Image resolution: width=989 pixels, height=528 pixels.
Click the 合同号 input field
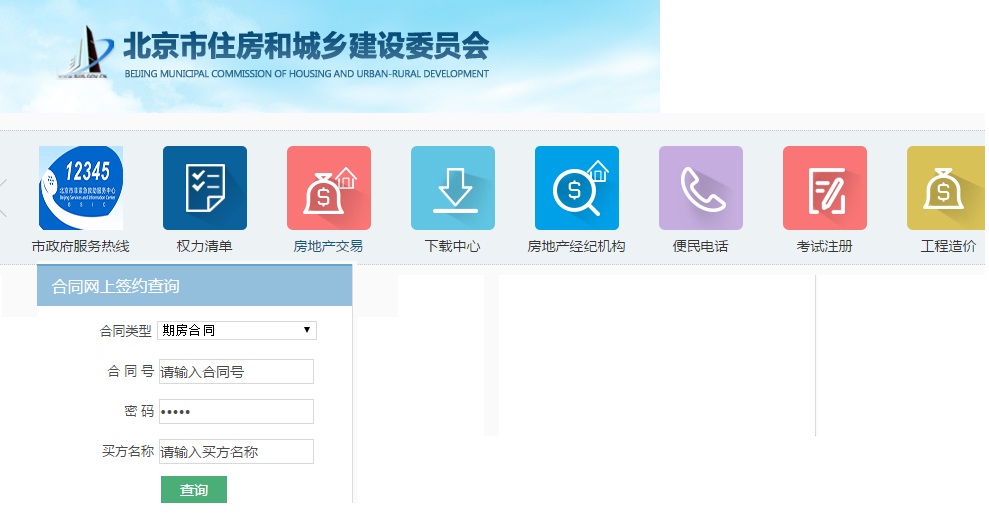(x=237, y=372)
